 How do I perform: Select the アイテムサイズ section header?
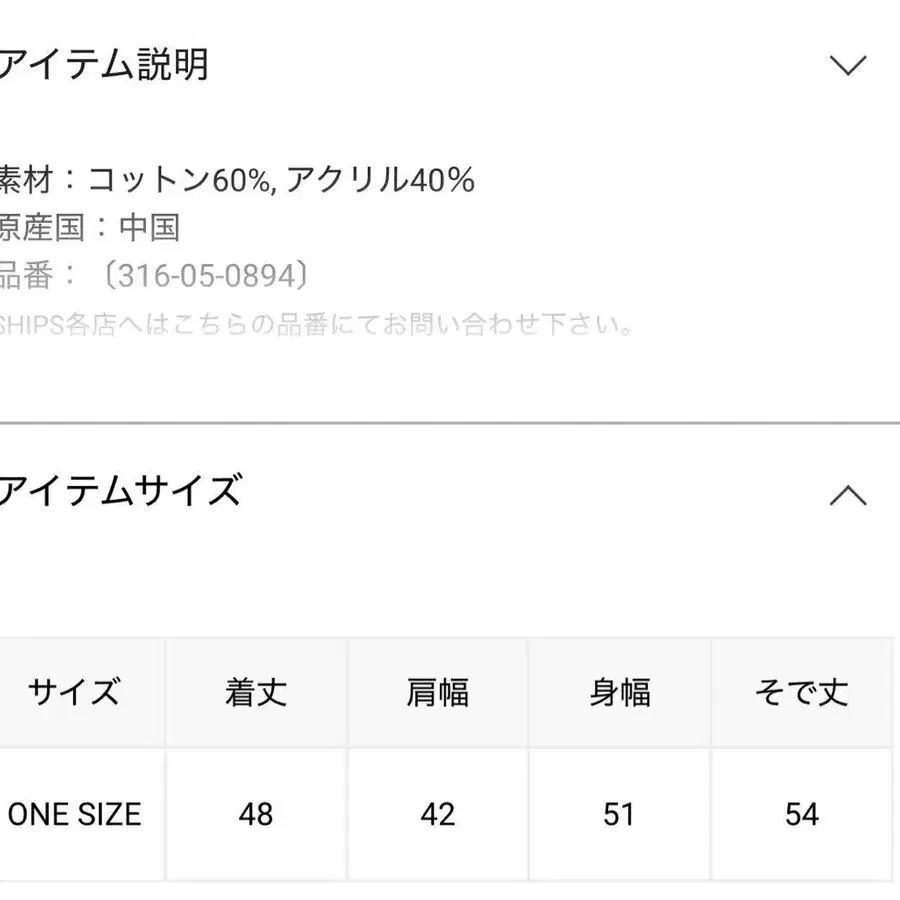point(120,489)
